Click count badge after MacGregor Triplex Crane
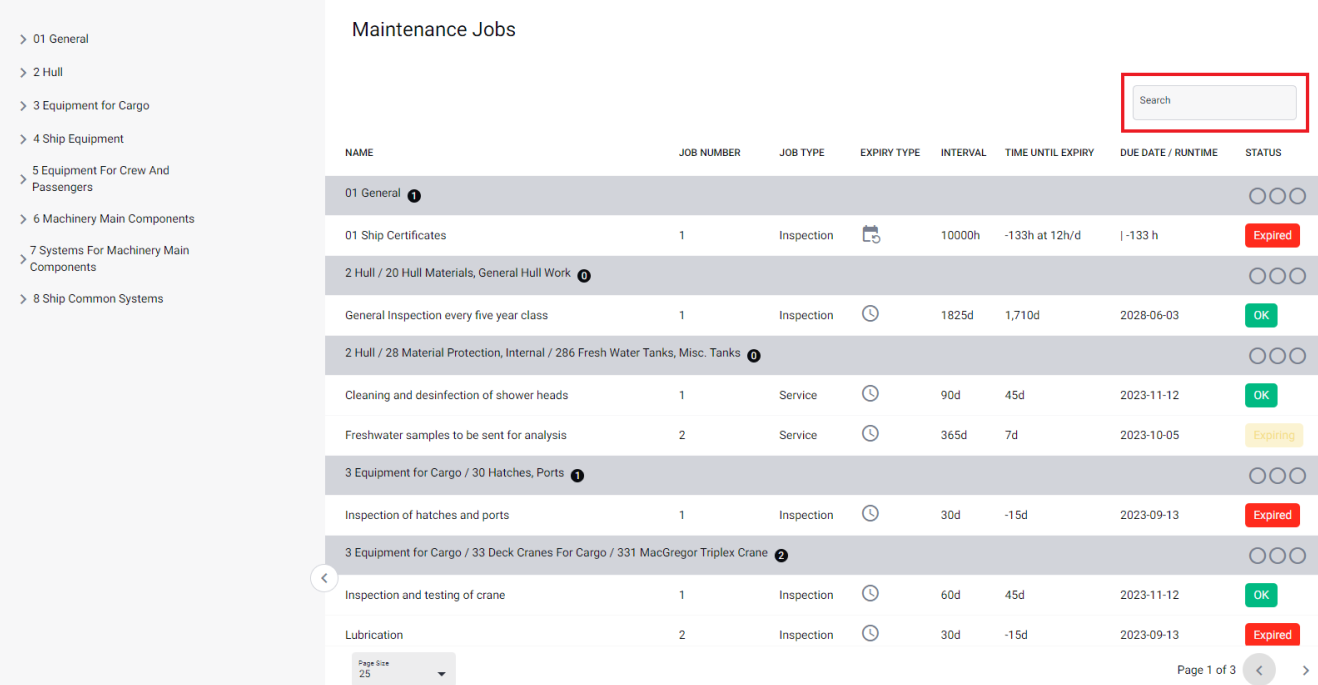This screenshot has height=685, width=1318. pyautogui.click(x=781, y=555)
